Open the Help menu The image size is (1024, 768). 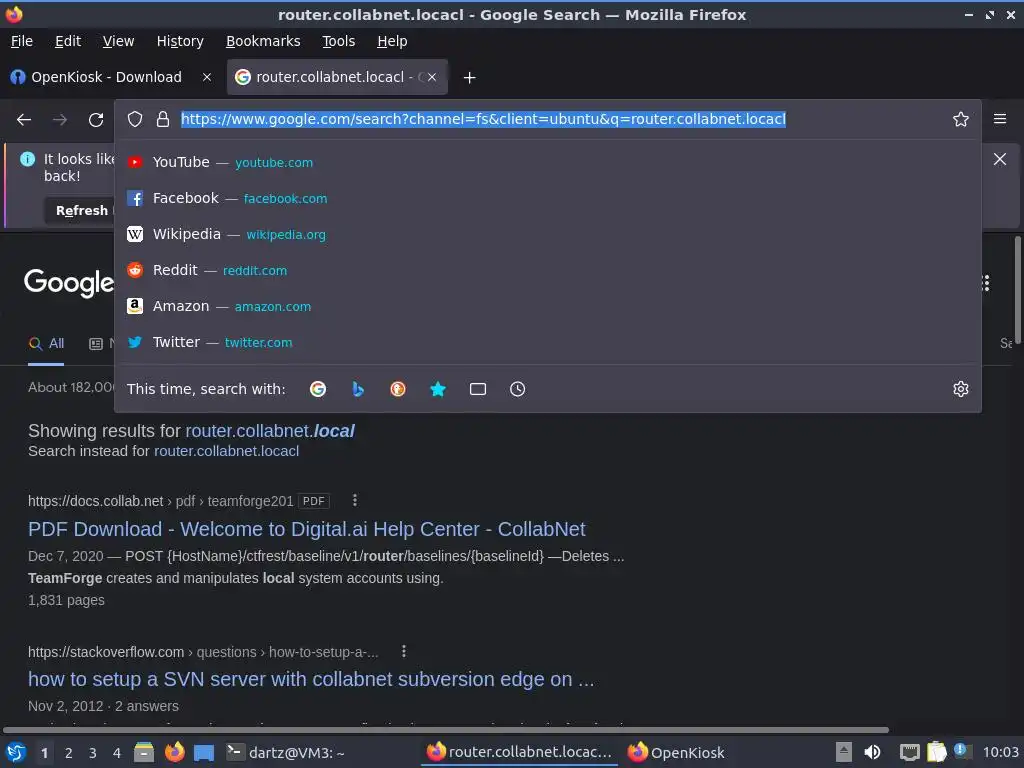(x=392, y=41)
